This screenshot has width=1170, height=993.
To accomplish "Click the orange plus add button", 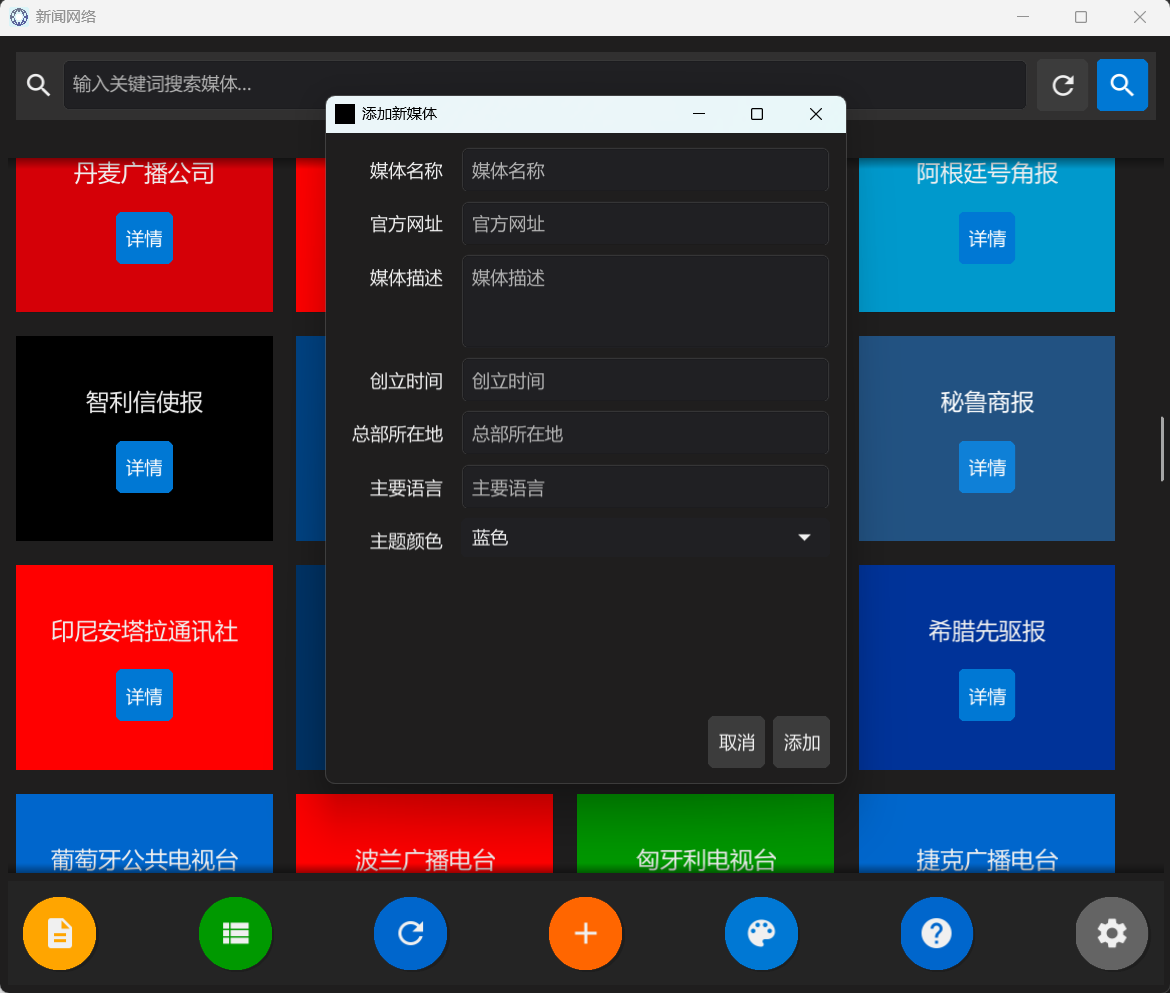I will click(586, 933).
